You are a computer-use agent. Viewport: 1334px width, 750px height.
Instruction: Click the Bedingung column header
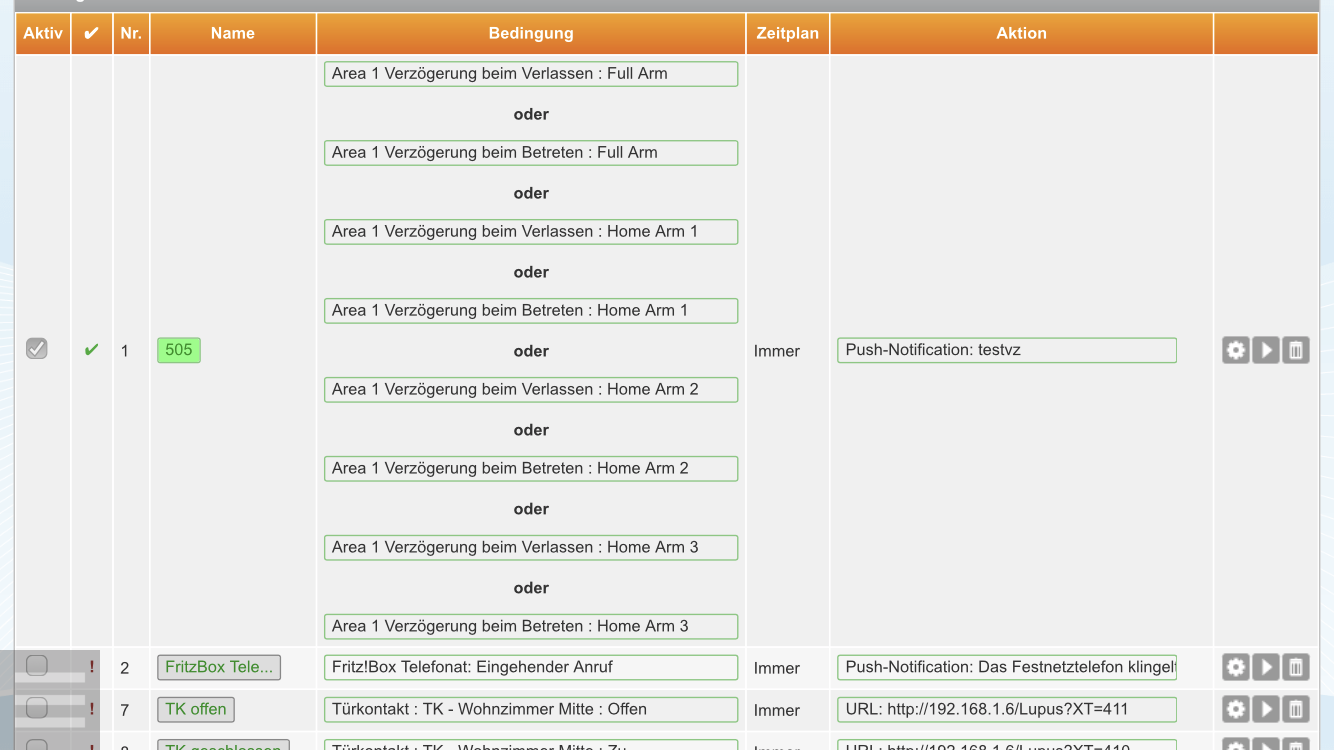[531, 33]
